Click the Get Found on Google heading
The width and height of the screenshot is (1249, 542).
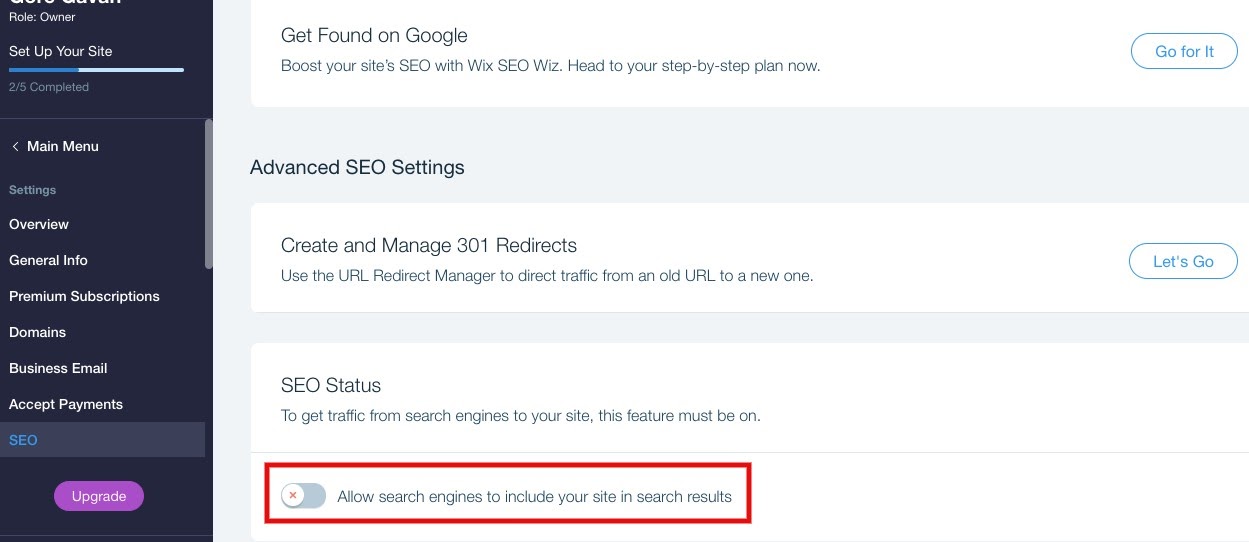pyautogui.click(x=374, y=35)
